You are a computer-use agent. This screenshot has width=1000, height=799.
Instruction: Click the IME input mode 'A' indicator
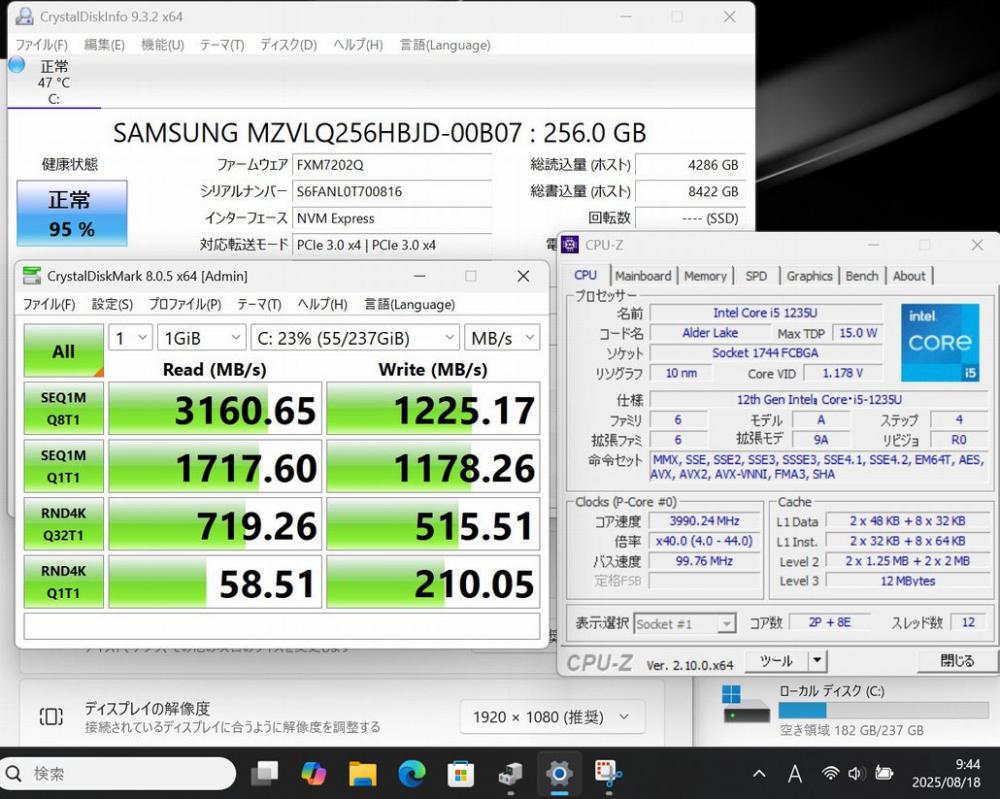795,773
